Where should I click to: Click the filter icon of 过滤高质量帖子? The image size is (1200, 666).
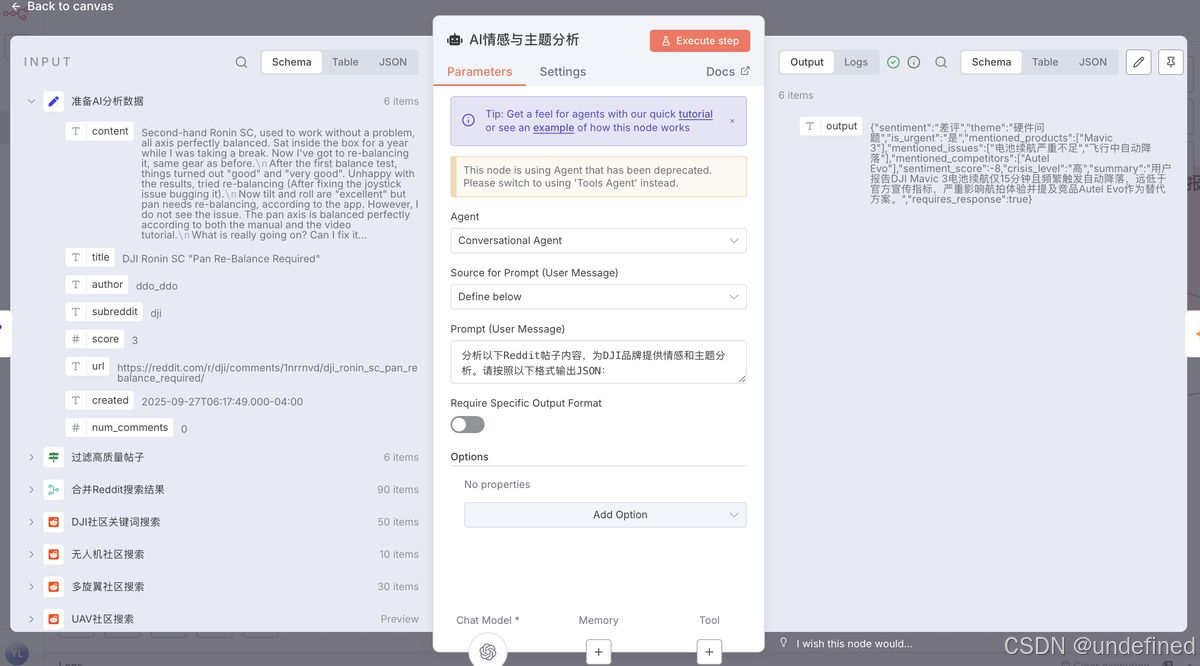click(53, 457)
